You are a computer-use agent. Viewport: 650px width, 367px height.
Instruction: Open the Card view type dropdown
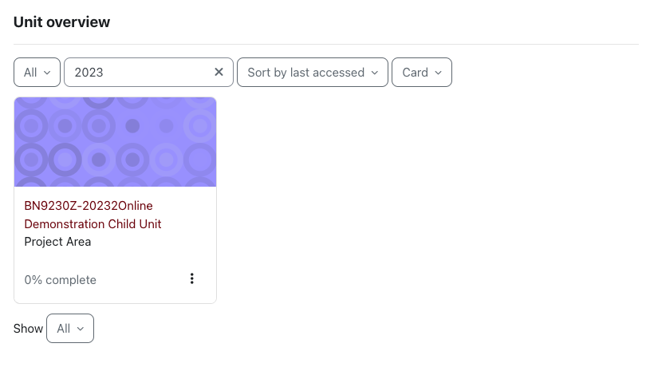coord(422,72)
